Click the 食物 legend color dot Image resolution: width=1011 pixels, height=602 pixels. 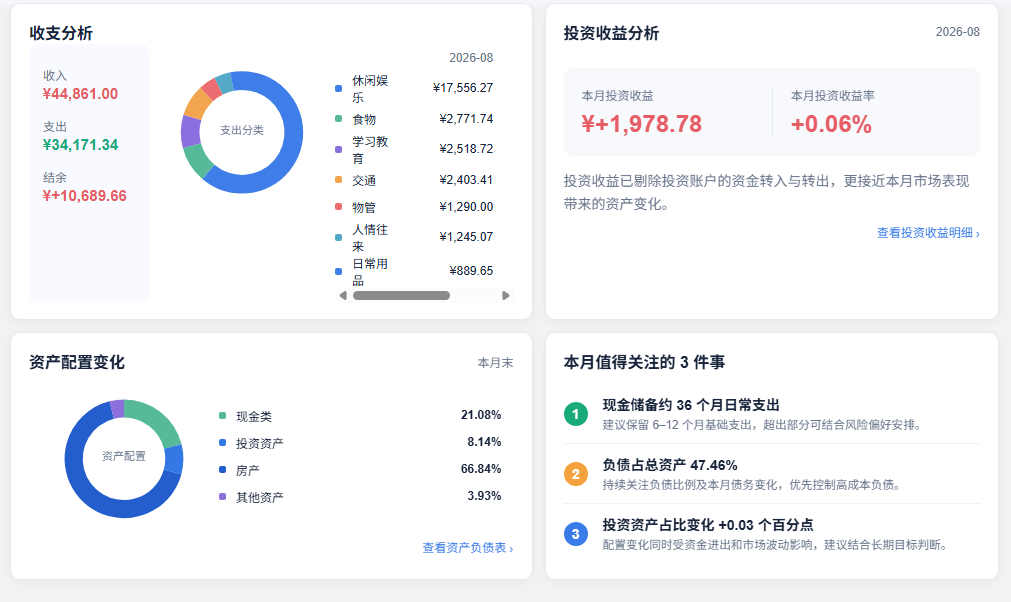339,119
